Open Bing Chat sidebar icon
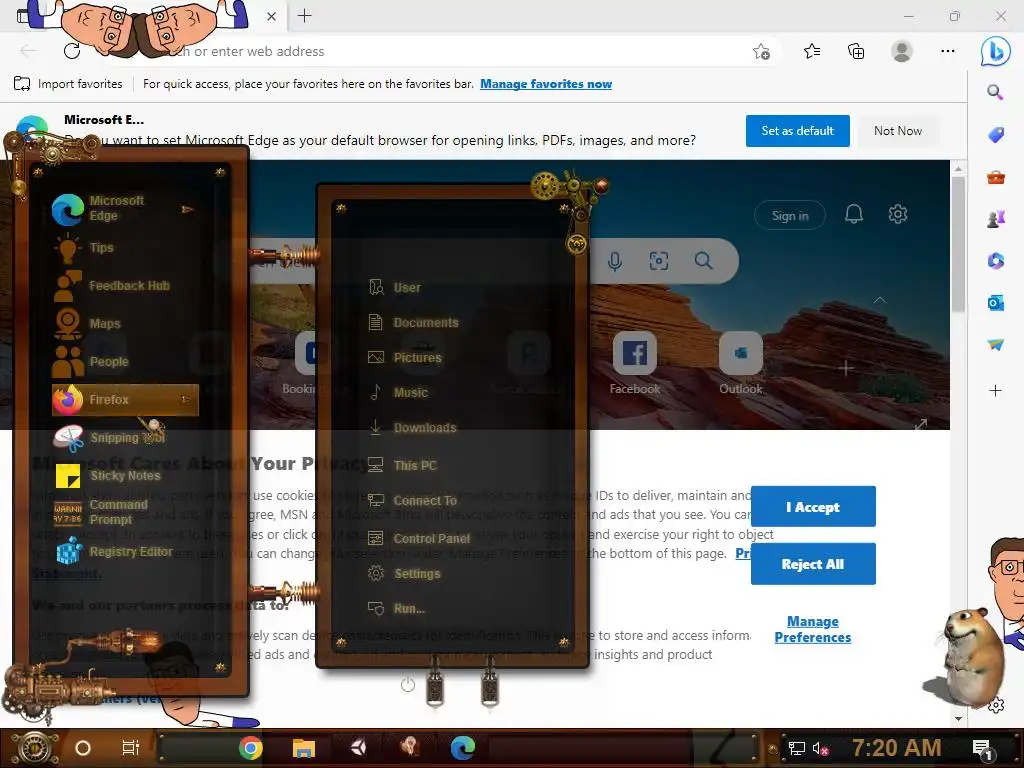1024x768 pixels. click(995, 51)
